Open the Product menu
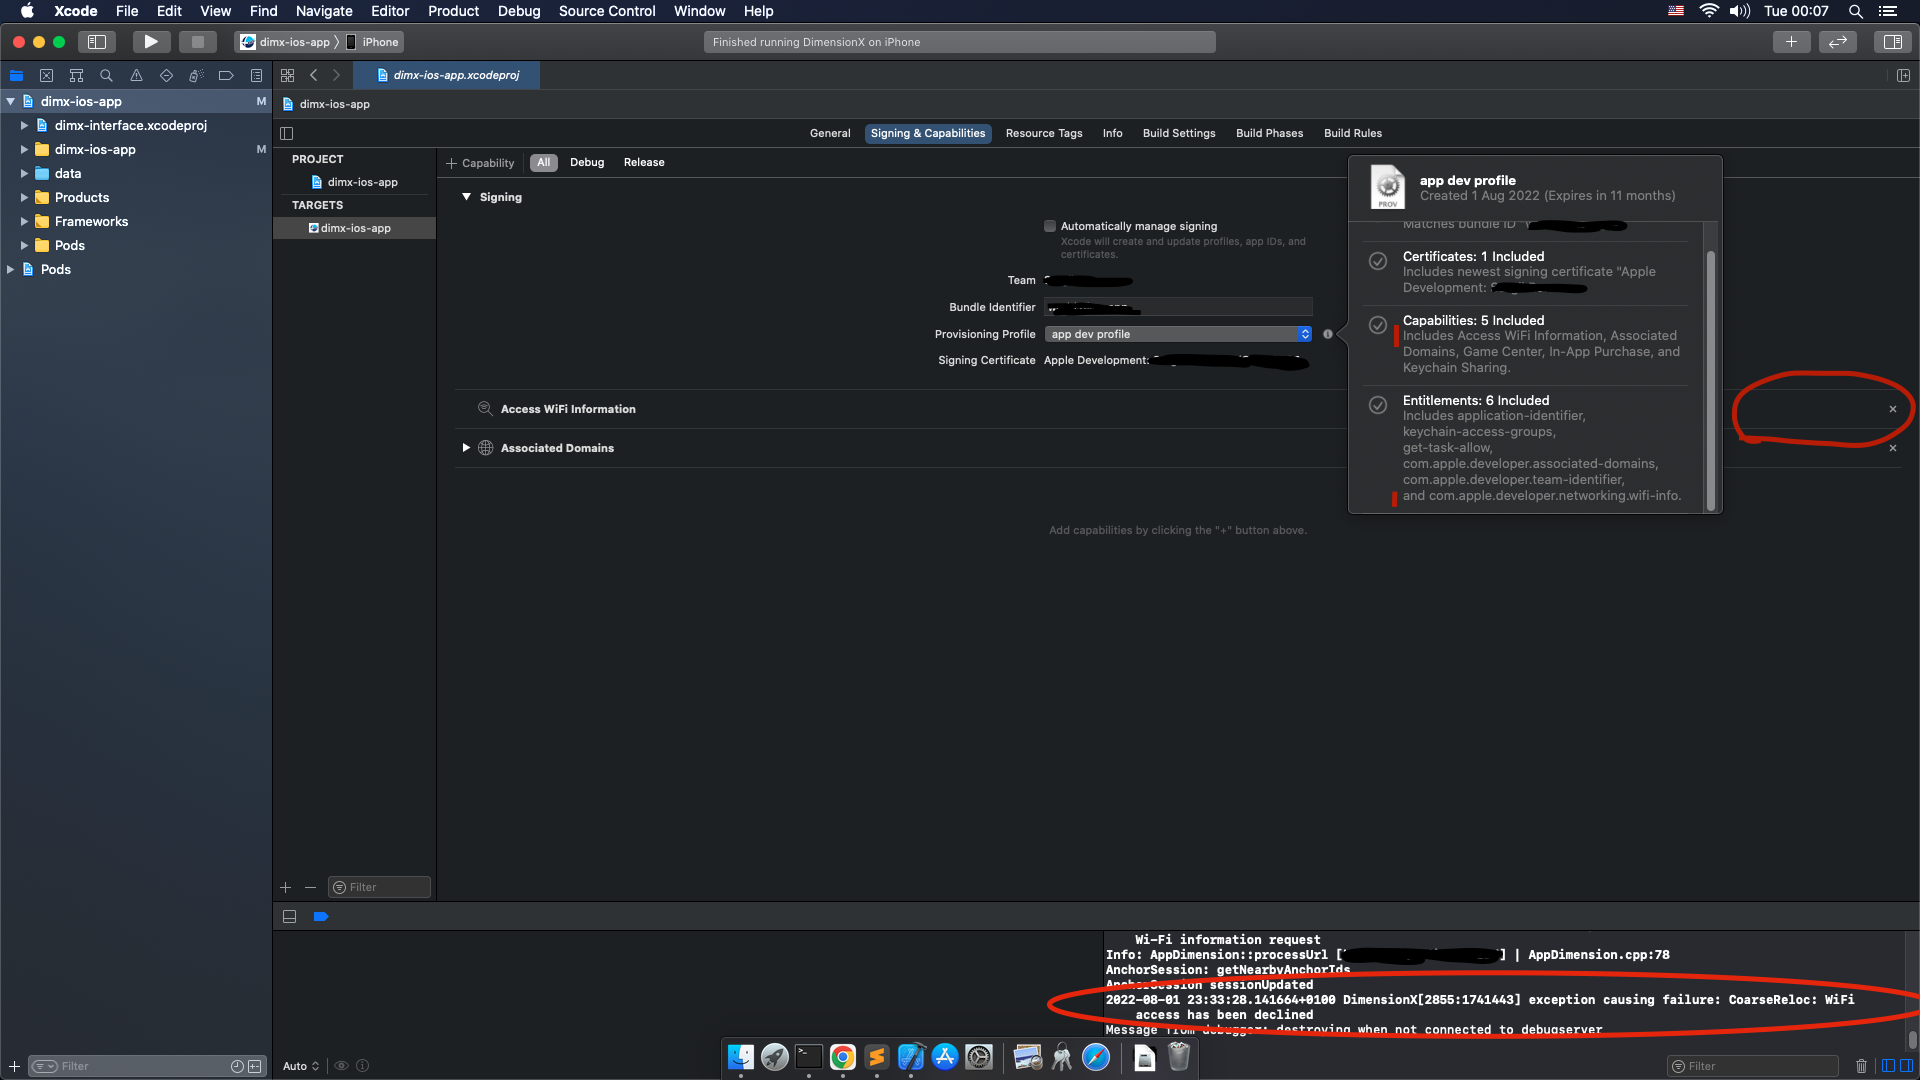The height and width of the screenshot is (1080, 1920). pyautogui.click(x=453, y=11)
